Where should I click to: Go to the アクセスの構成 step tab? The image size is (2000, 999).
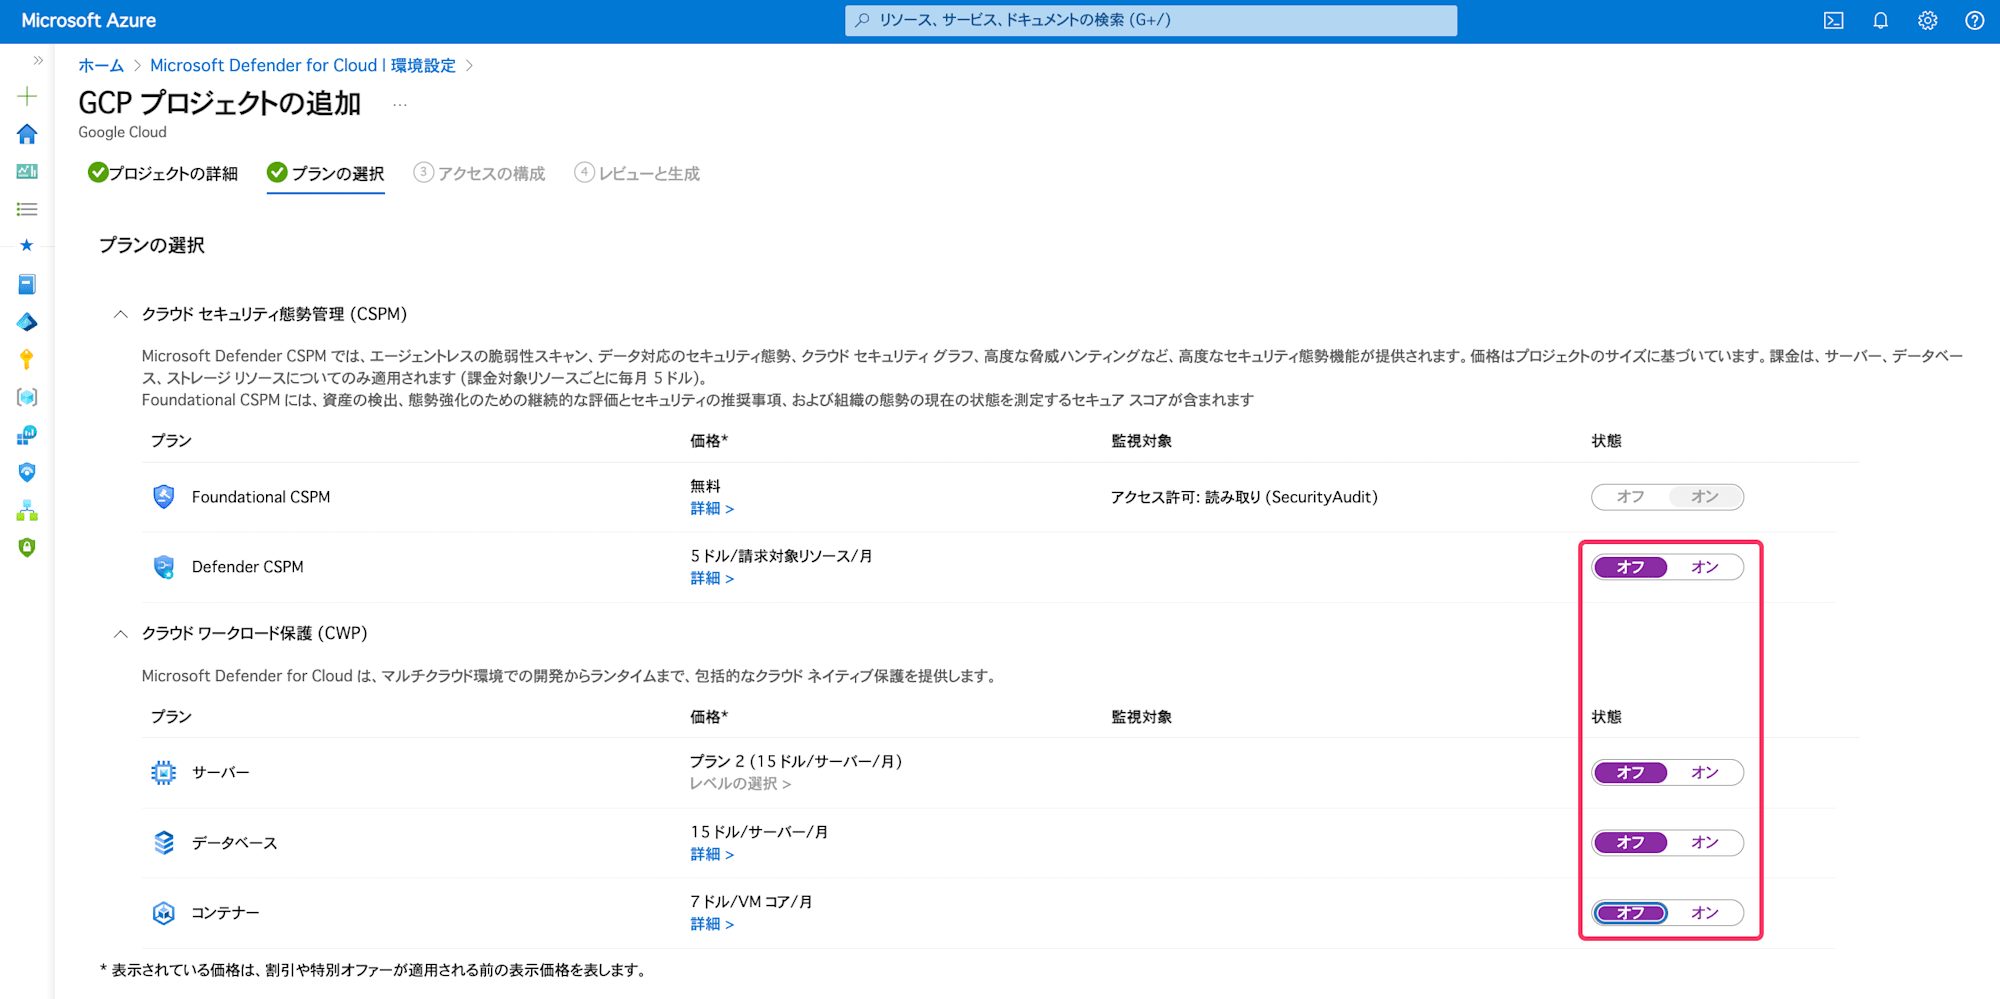480,174
